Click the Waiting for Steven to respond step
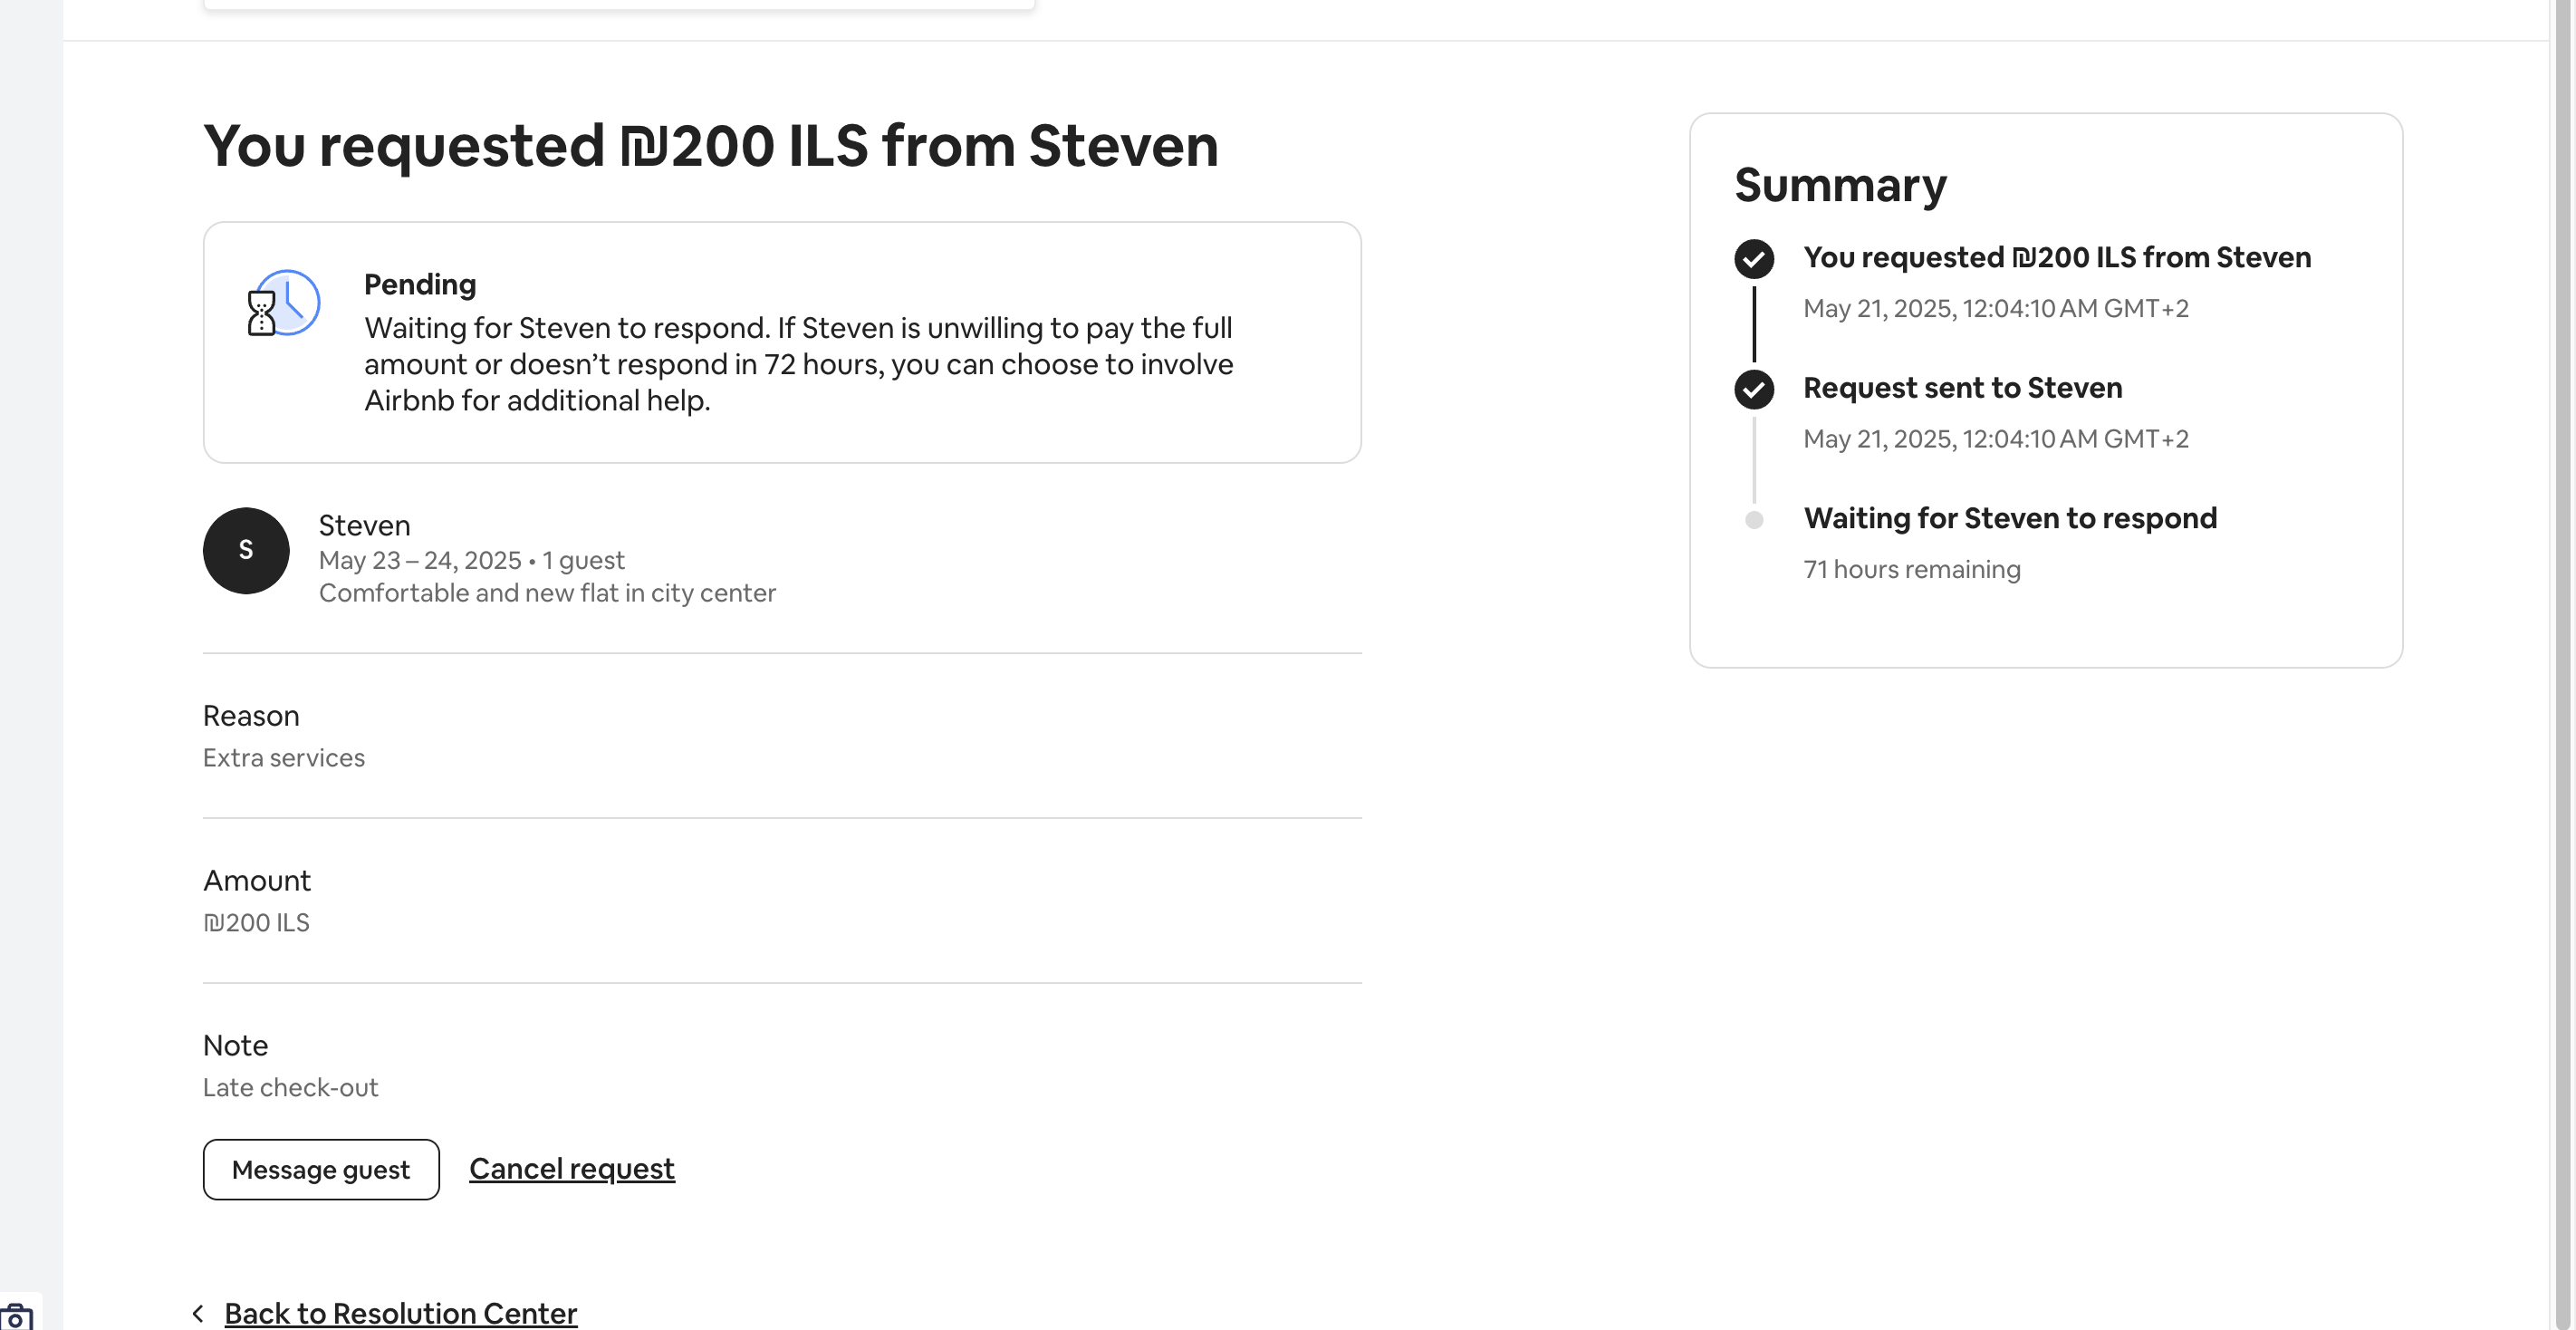Screen dimensions: 2576x1330 2010,518
